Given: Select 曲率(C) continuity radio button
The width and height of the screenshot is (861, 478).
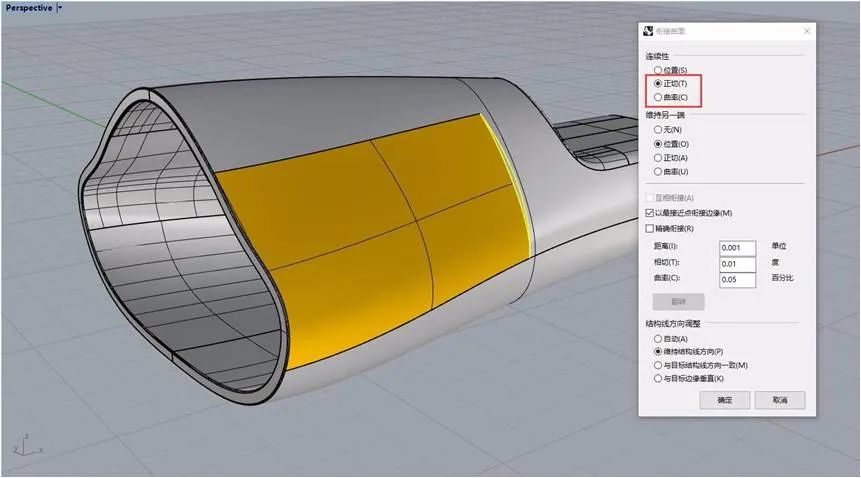Looking at the screenshot, I should [657, 98].
